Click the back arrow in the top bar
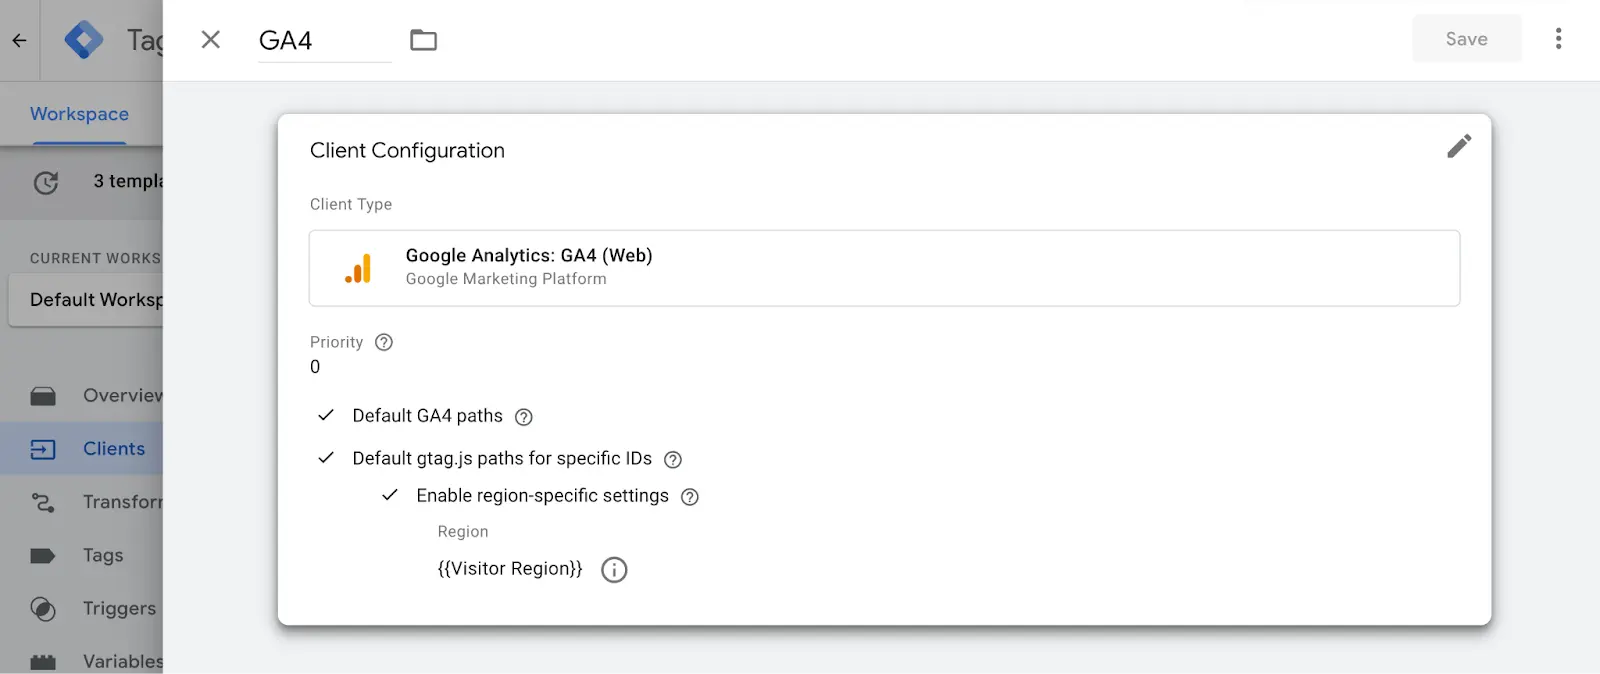This screenshot has width=1600, height=674. point(19,41)
